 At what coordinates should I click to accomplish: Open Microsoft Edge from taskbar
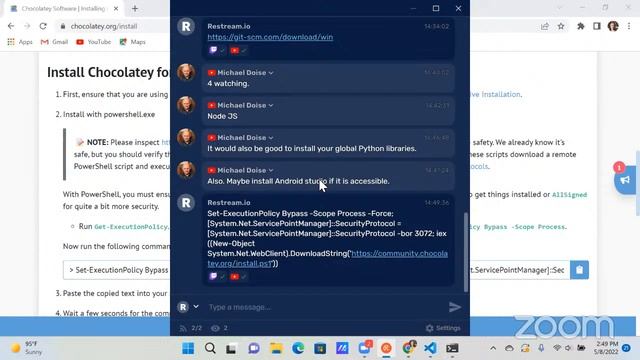(x=298, y=348)
